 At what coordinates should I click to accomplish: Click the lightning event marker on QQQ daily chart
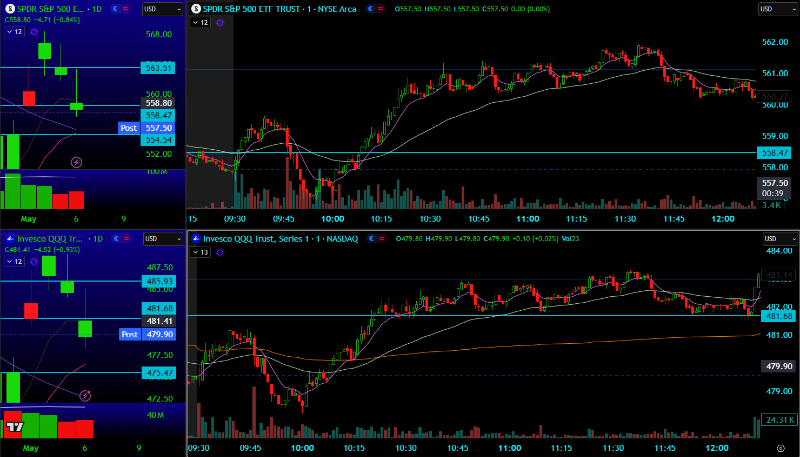[x=86, y=395]
